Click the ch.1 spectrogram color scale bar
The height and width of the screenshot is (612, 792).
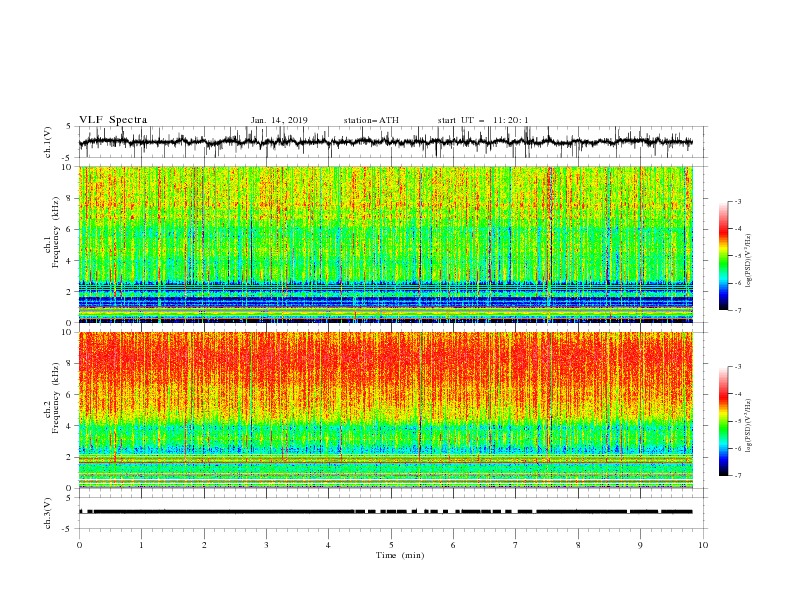724,255
